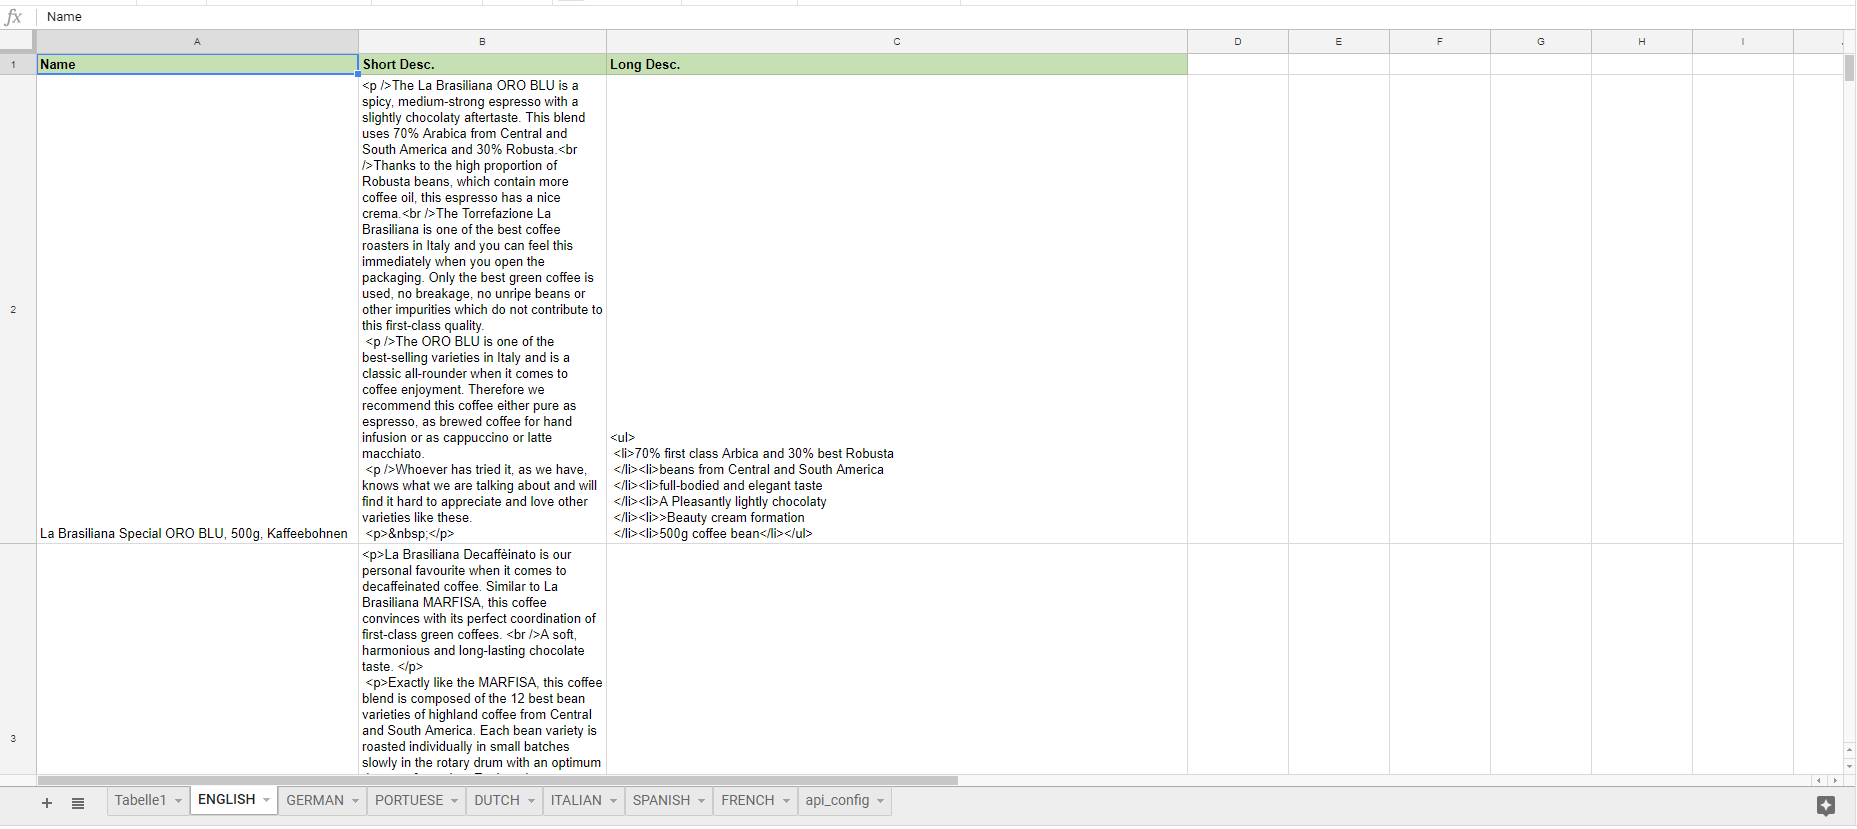Screen dimensions: 1857x829
Task: Click the scroll up arrow
Action: 1849,749
